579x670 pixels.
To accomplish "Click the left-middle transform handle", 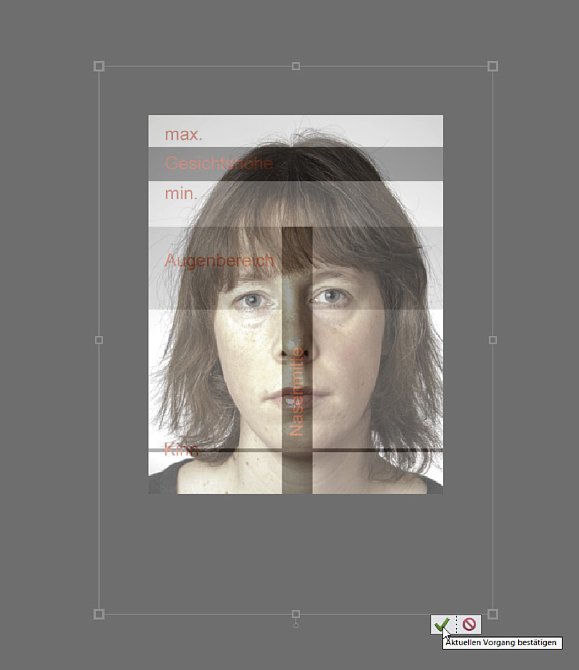I will coord(99,340).
